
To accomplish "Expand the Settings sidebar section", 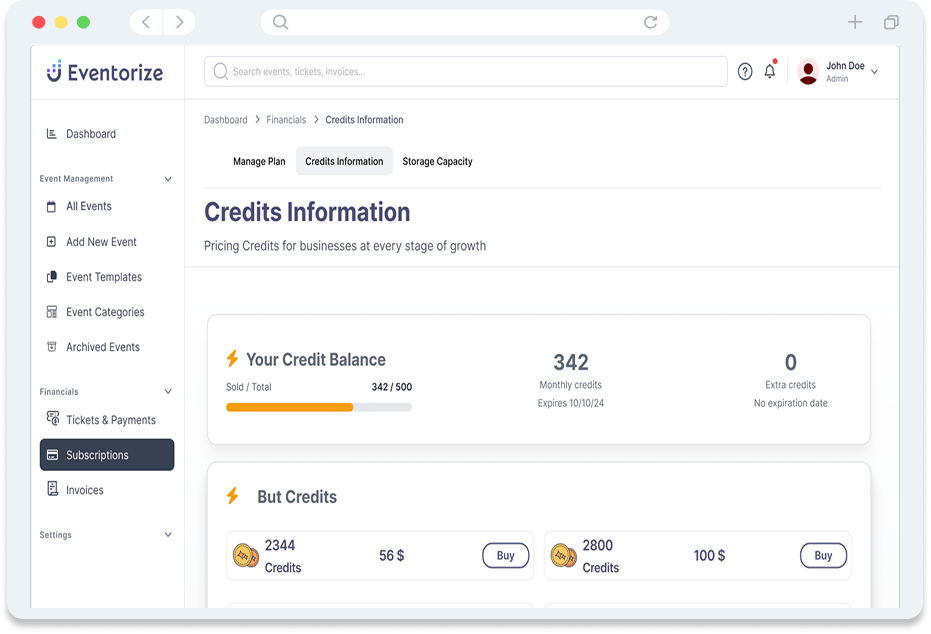I will click(168, 535).
